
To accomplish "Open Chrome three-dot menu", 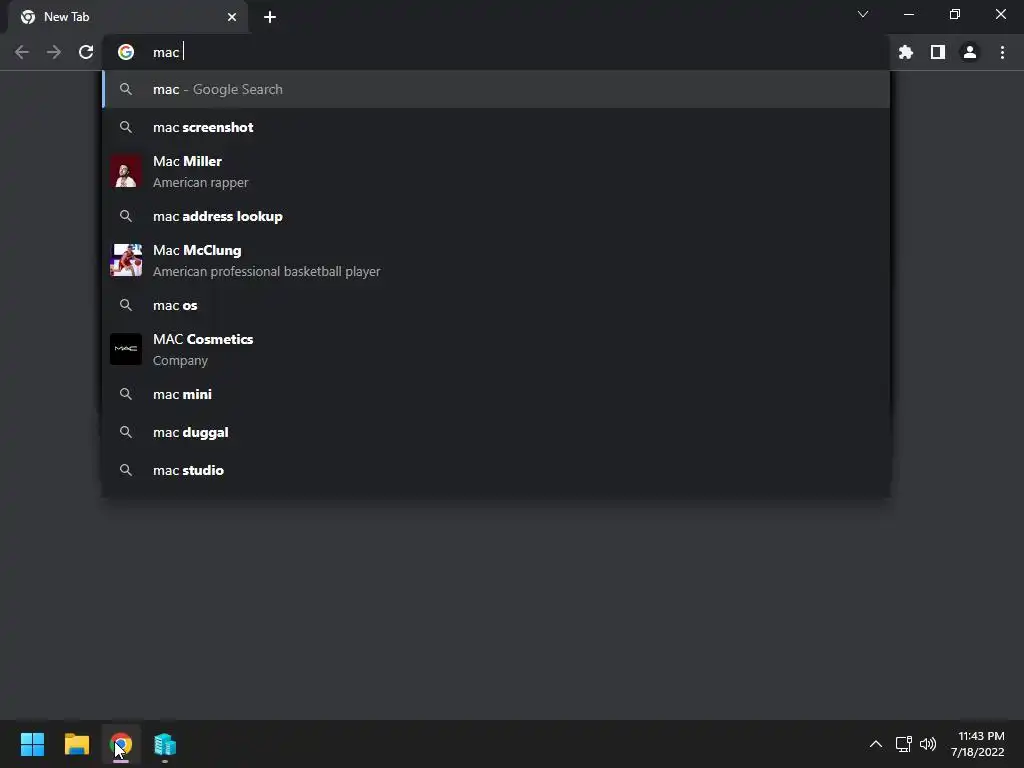I will pyautogui.click(x=1002, y=52).
